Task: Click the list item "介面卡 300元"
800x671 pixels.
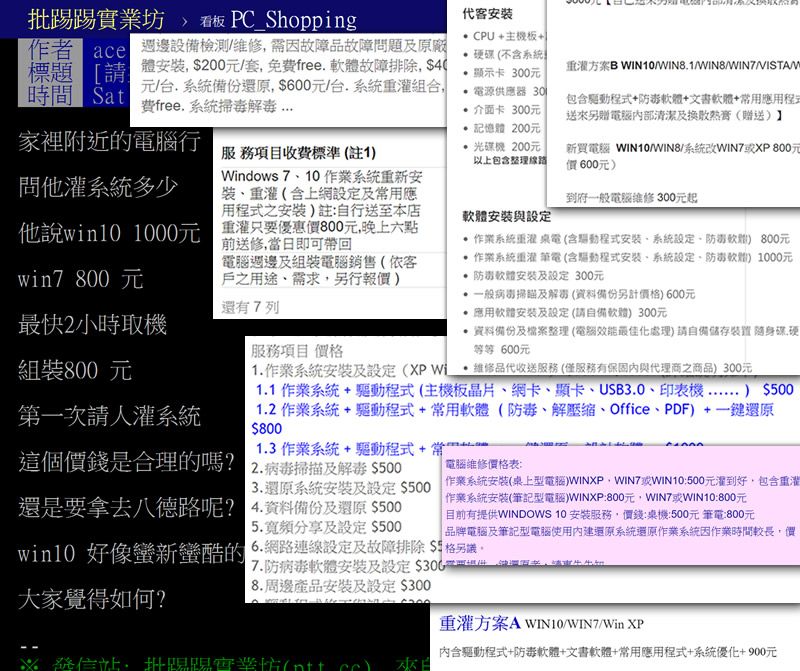Action: point(507,110)
